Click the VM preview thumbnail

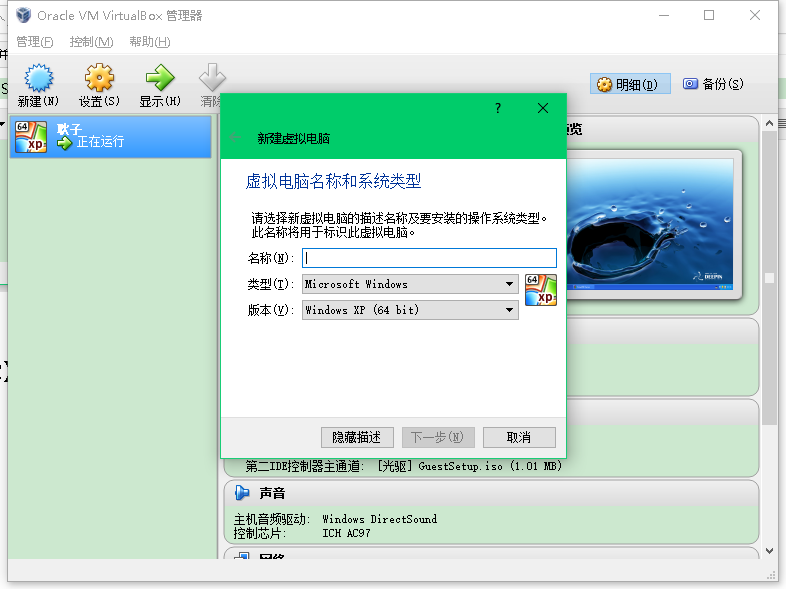650,224
